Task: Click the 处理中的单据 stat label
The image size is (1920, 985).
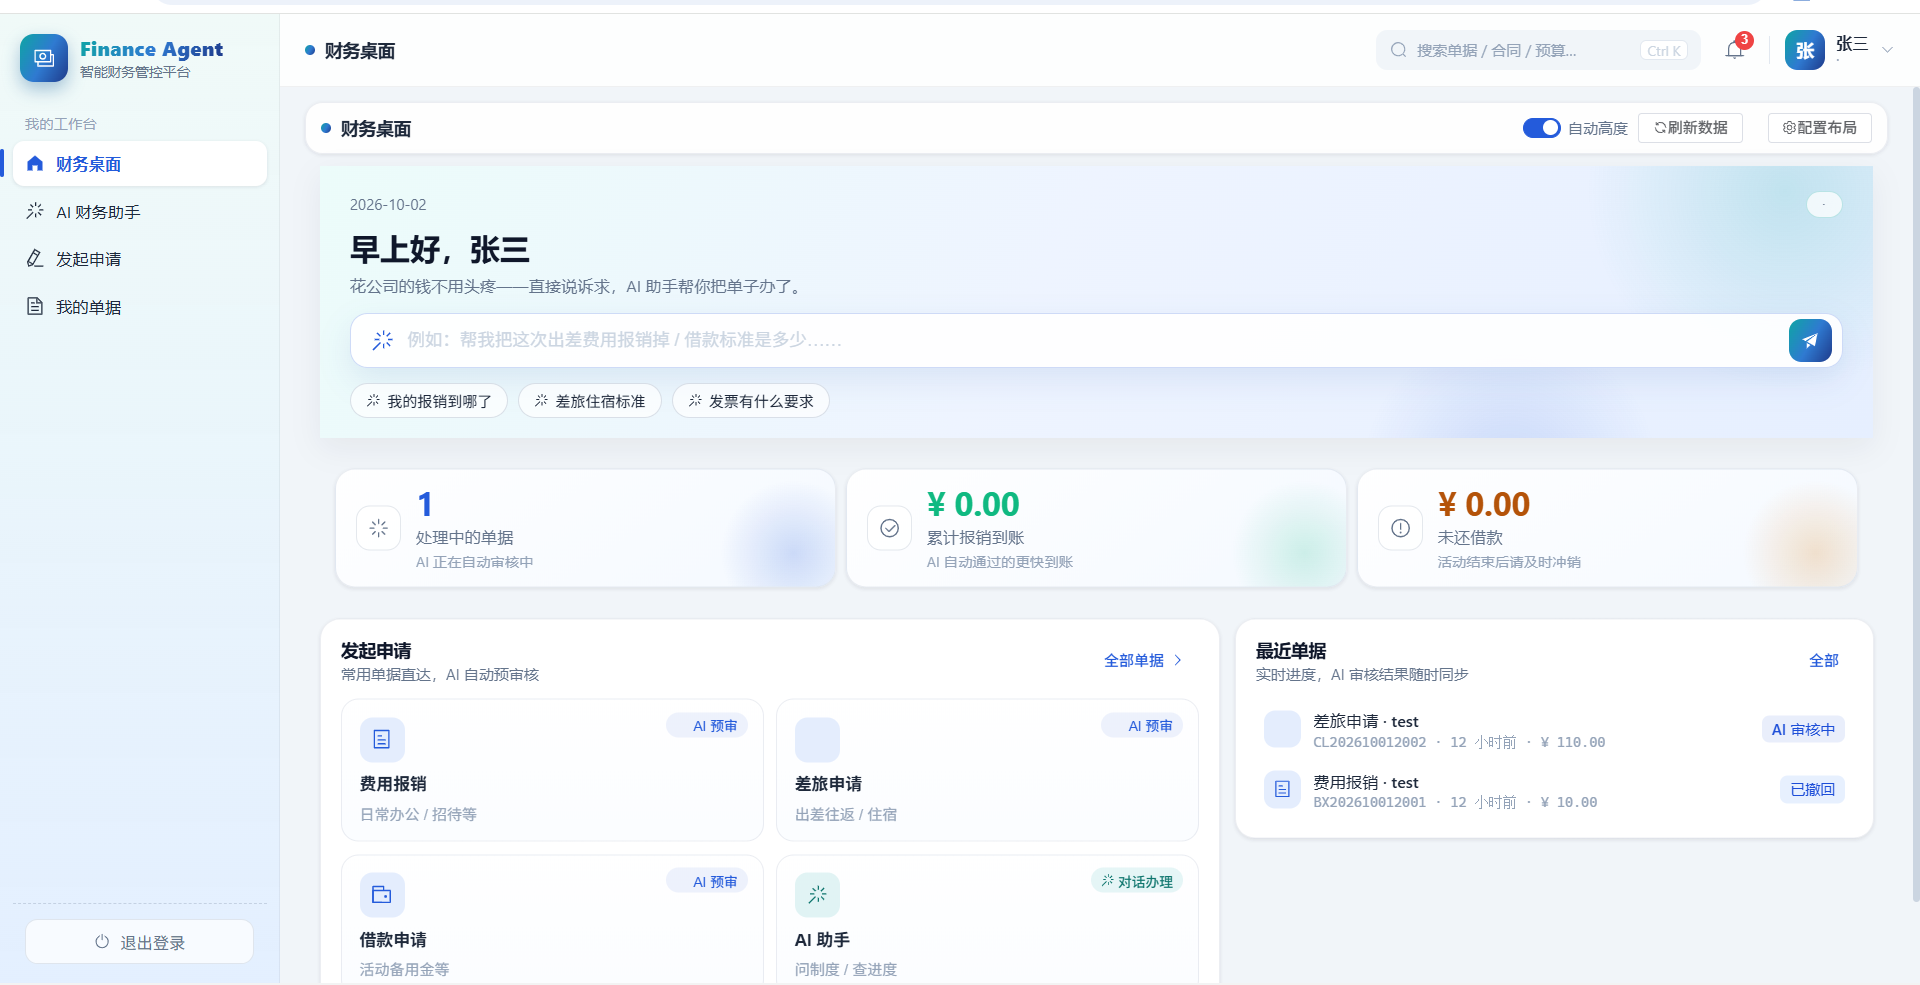Action: coord(465,537)
